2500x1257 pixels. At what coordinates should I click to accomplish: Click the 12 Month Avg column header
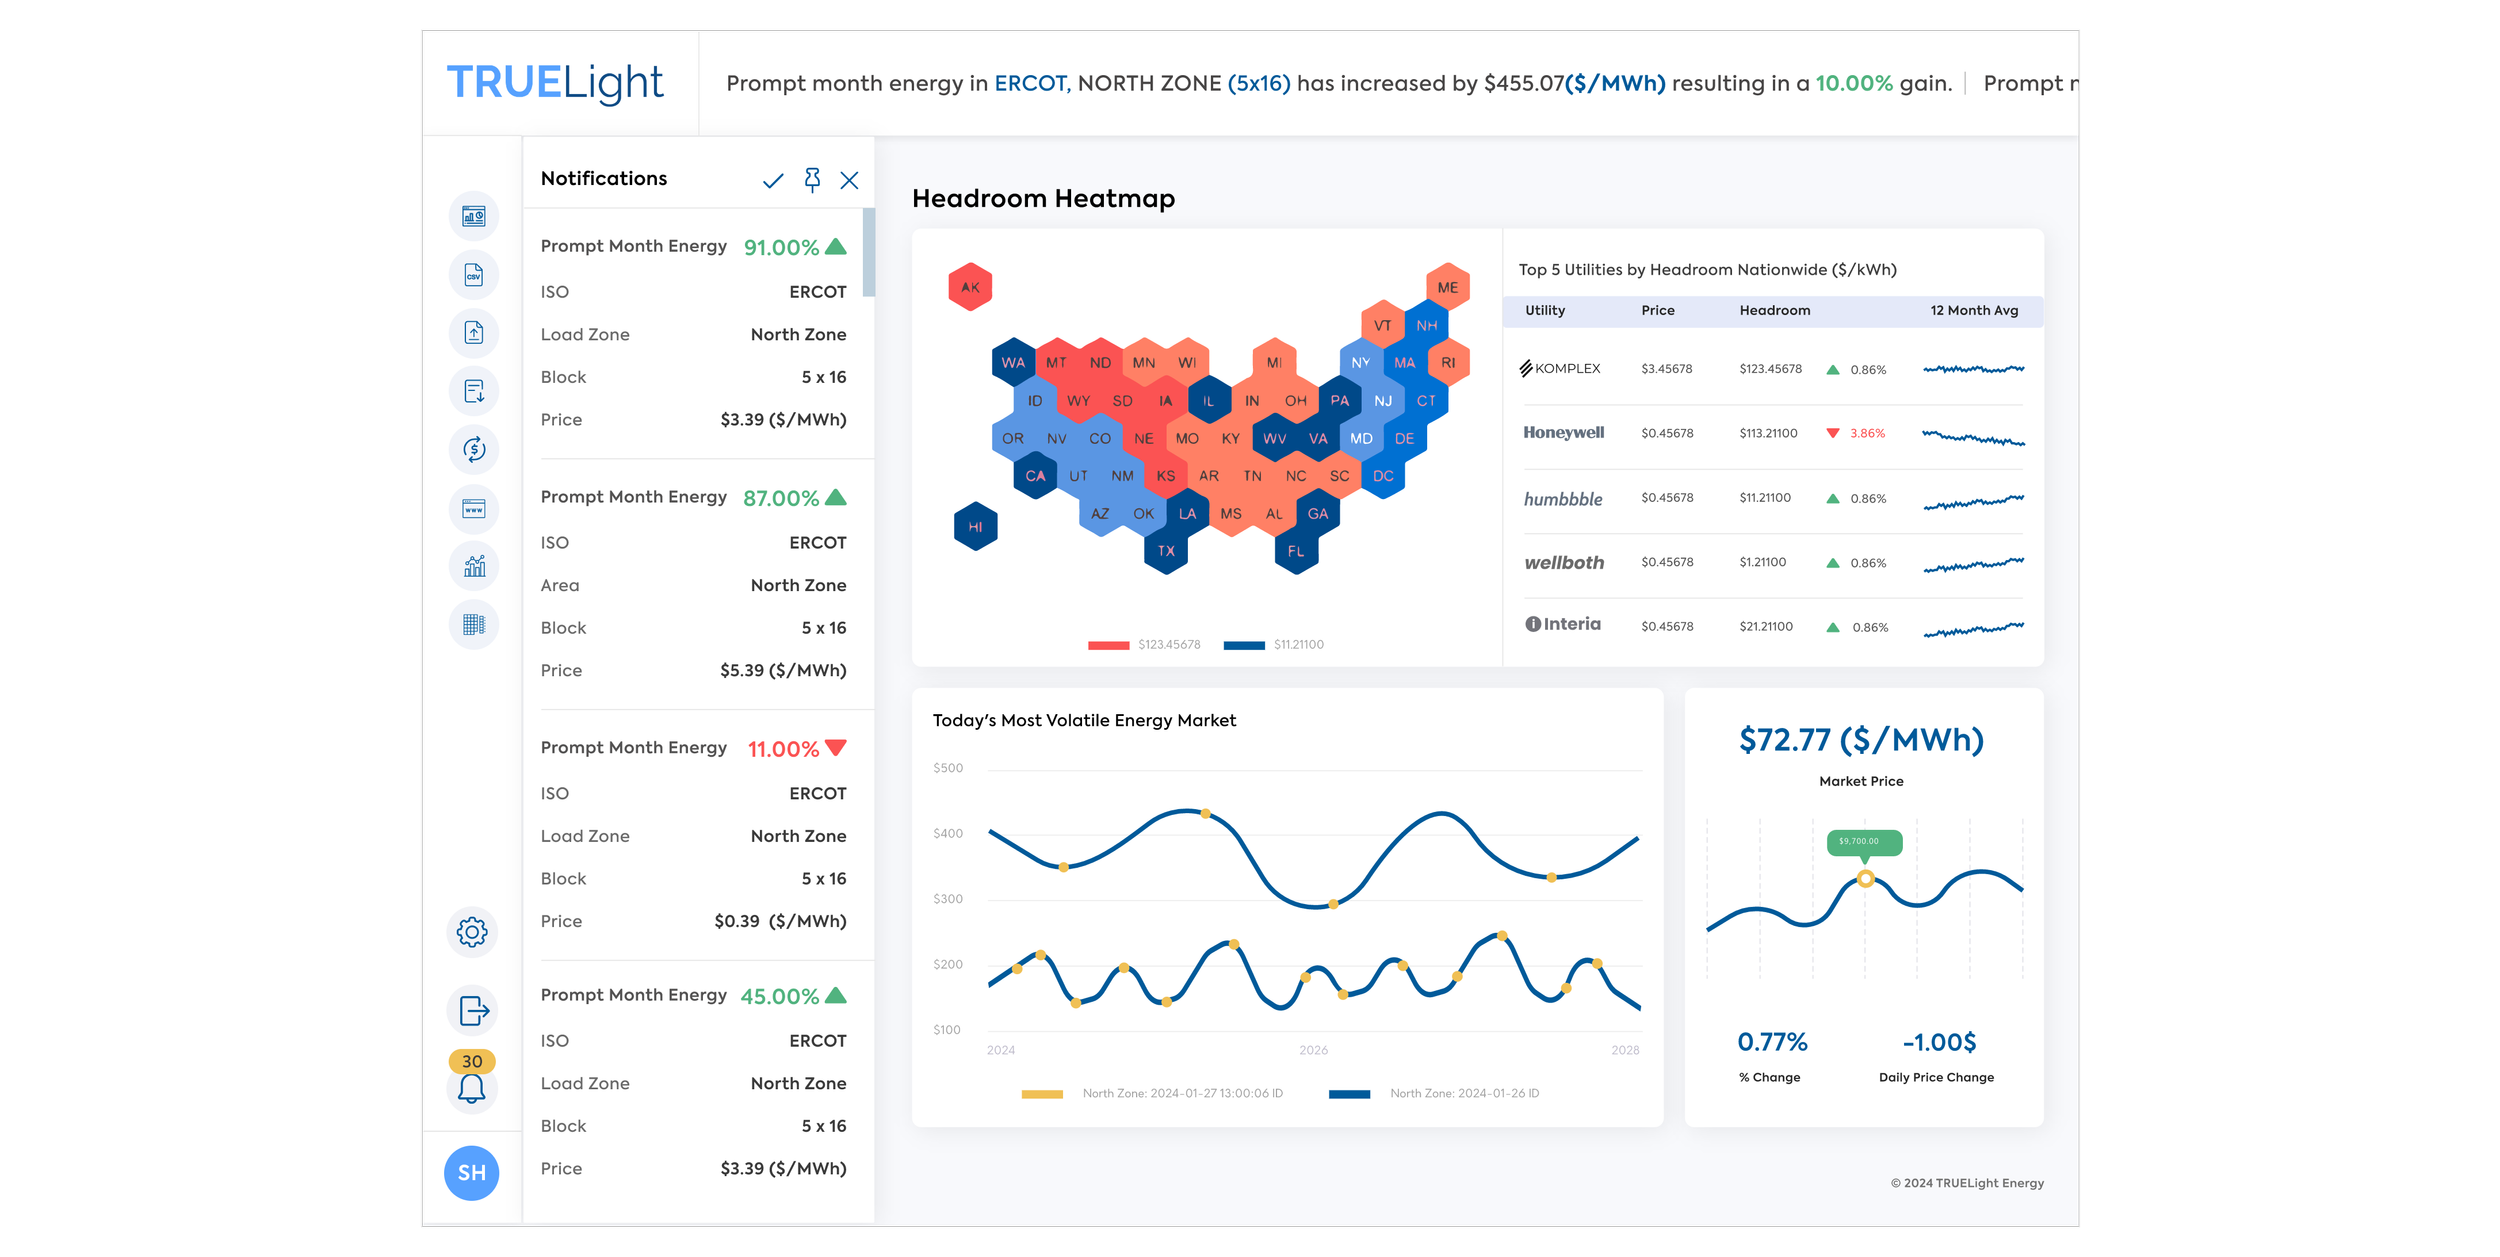[1973, 311]
